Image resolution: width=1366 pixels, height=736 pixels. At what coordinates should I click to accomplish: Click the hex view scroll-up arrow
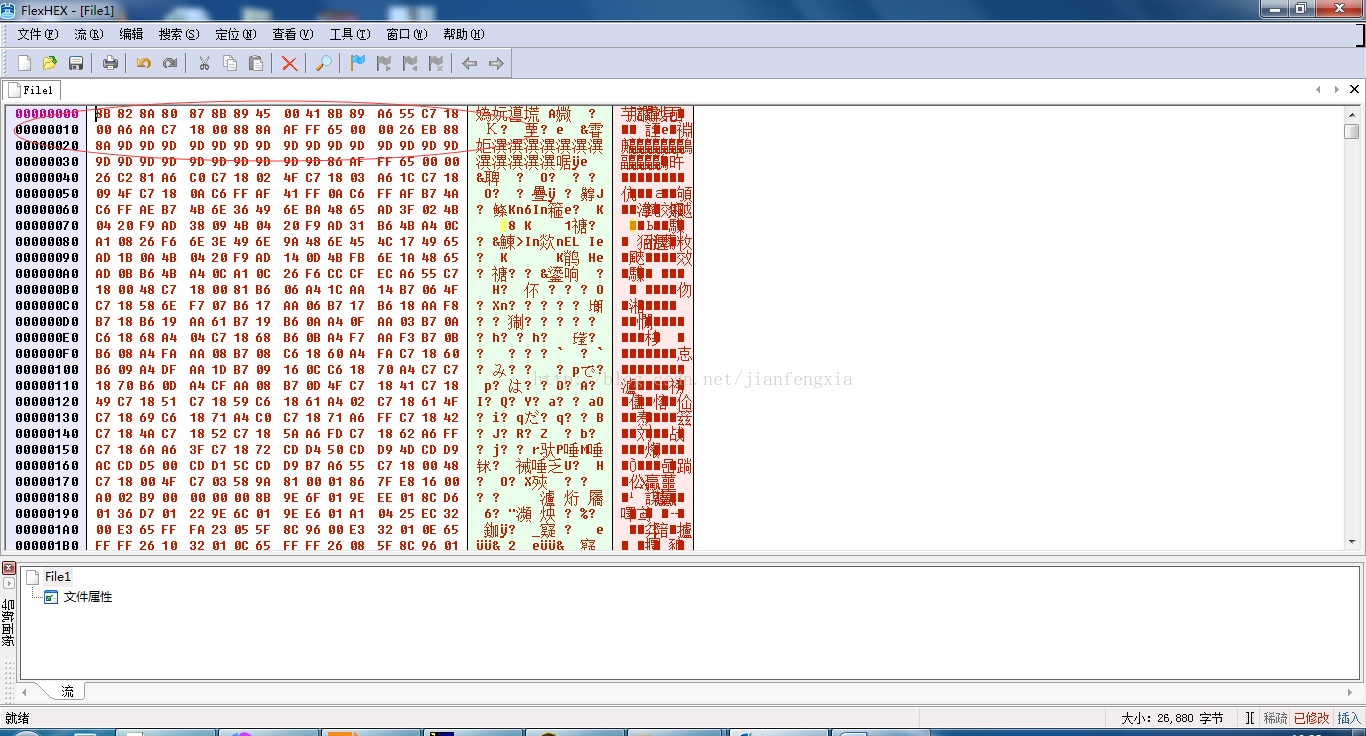click(x=1352, y=114)
